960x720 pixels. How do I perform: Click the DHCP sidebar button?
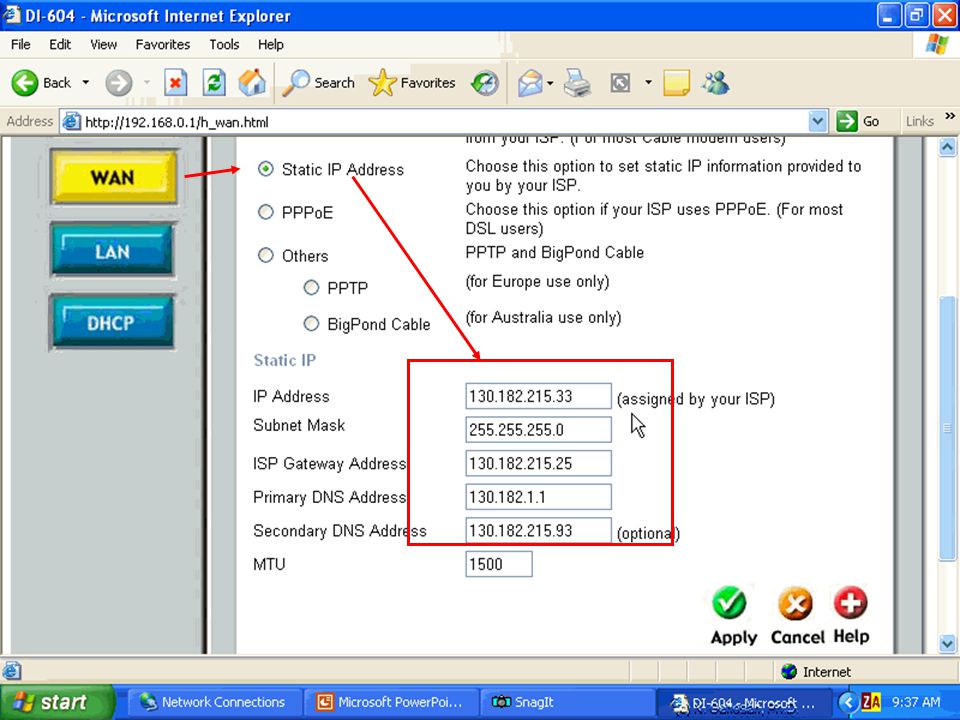pos(112,322)
